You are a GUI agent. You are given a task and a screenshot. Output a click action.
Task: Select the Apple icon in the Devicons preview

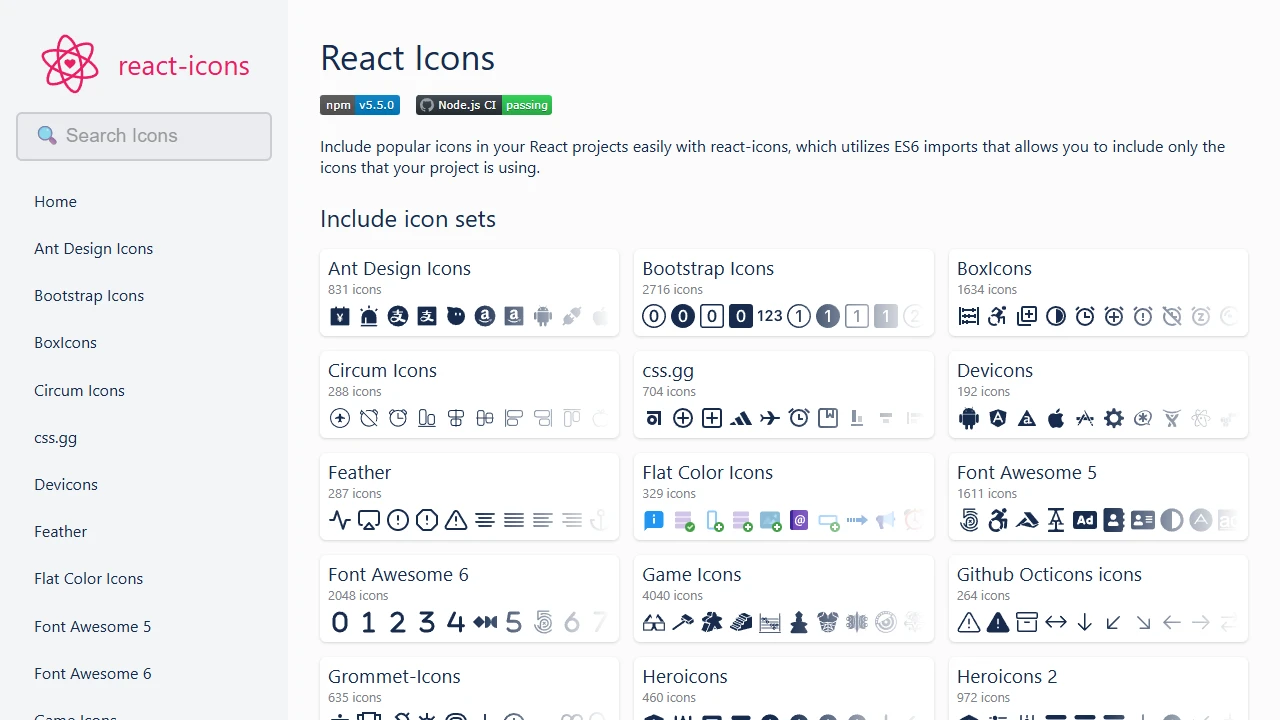pyautogui.click(x=1055, y=418)
